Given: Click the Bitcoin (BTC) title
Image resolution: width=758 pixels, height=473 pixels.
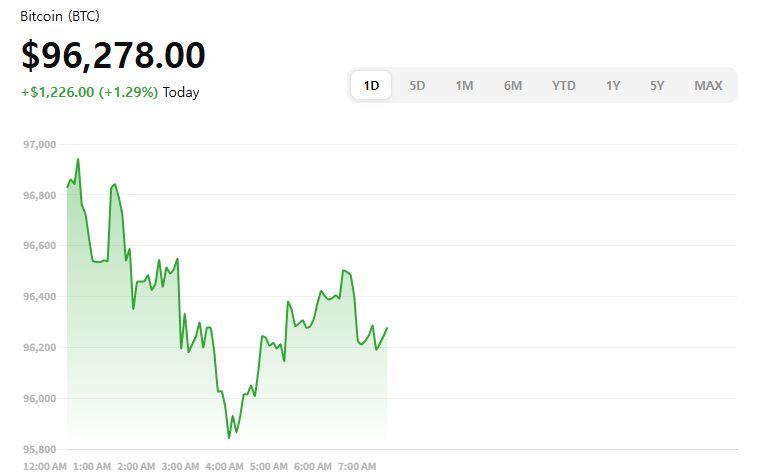Looking at the screenshot, I should pyautogui.click(x=60, y=17).
